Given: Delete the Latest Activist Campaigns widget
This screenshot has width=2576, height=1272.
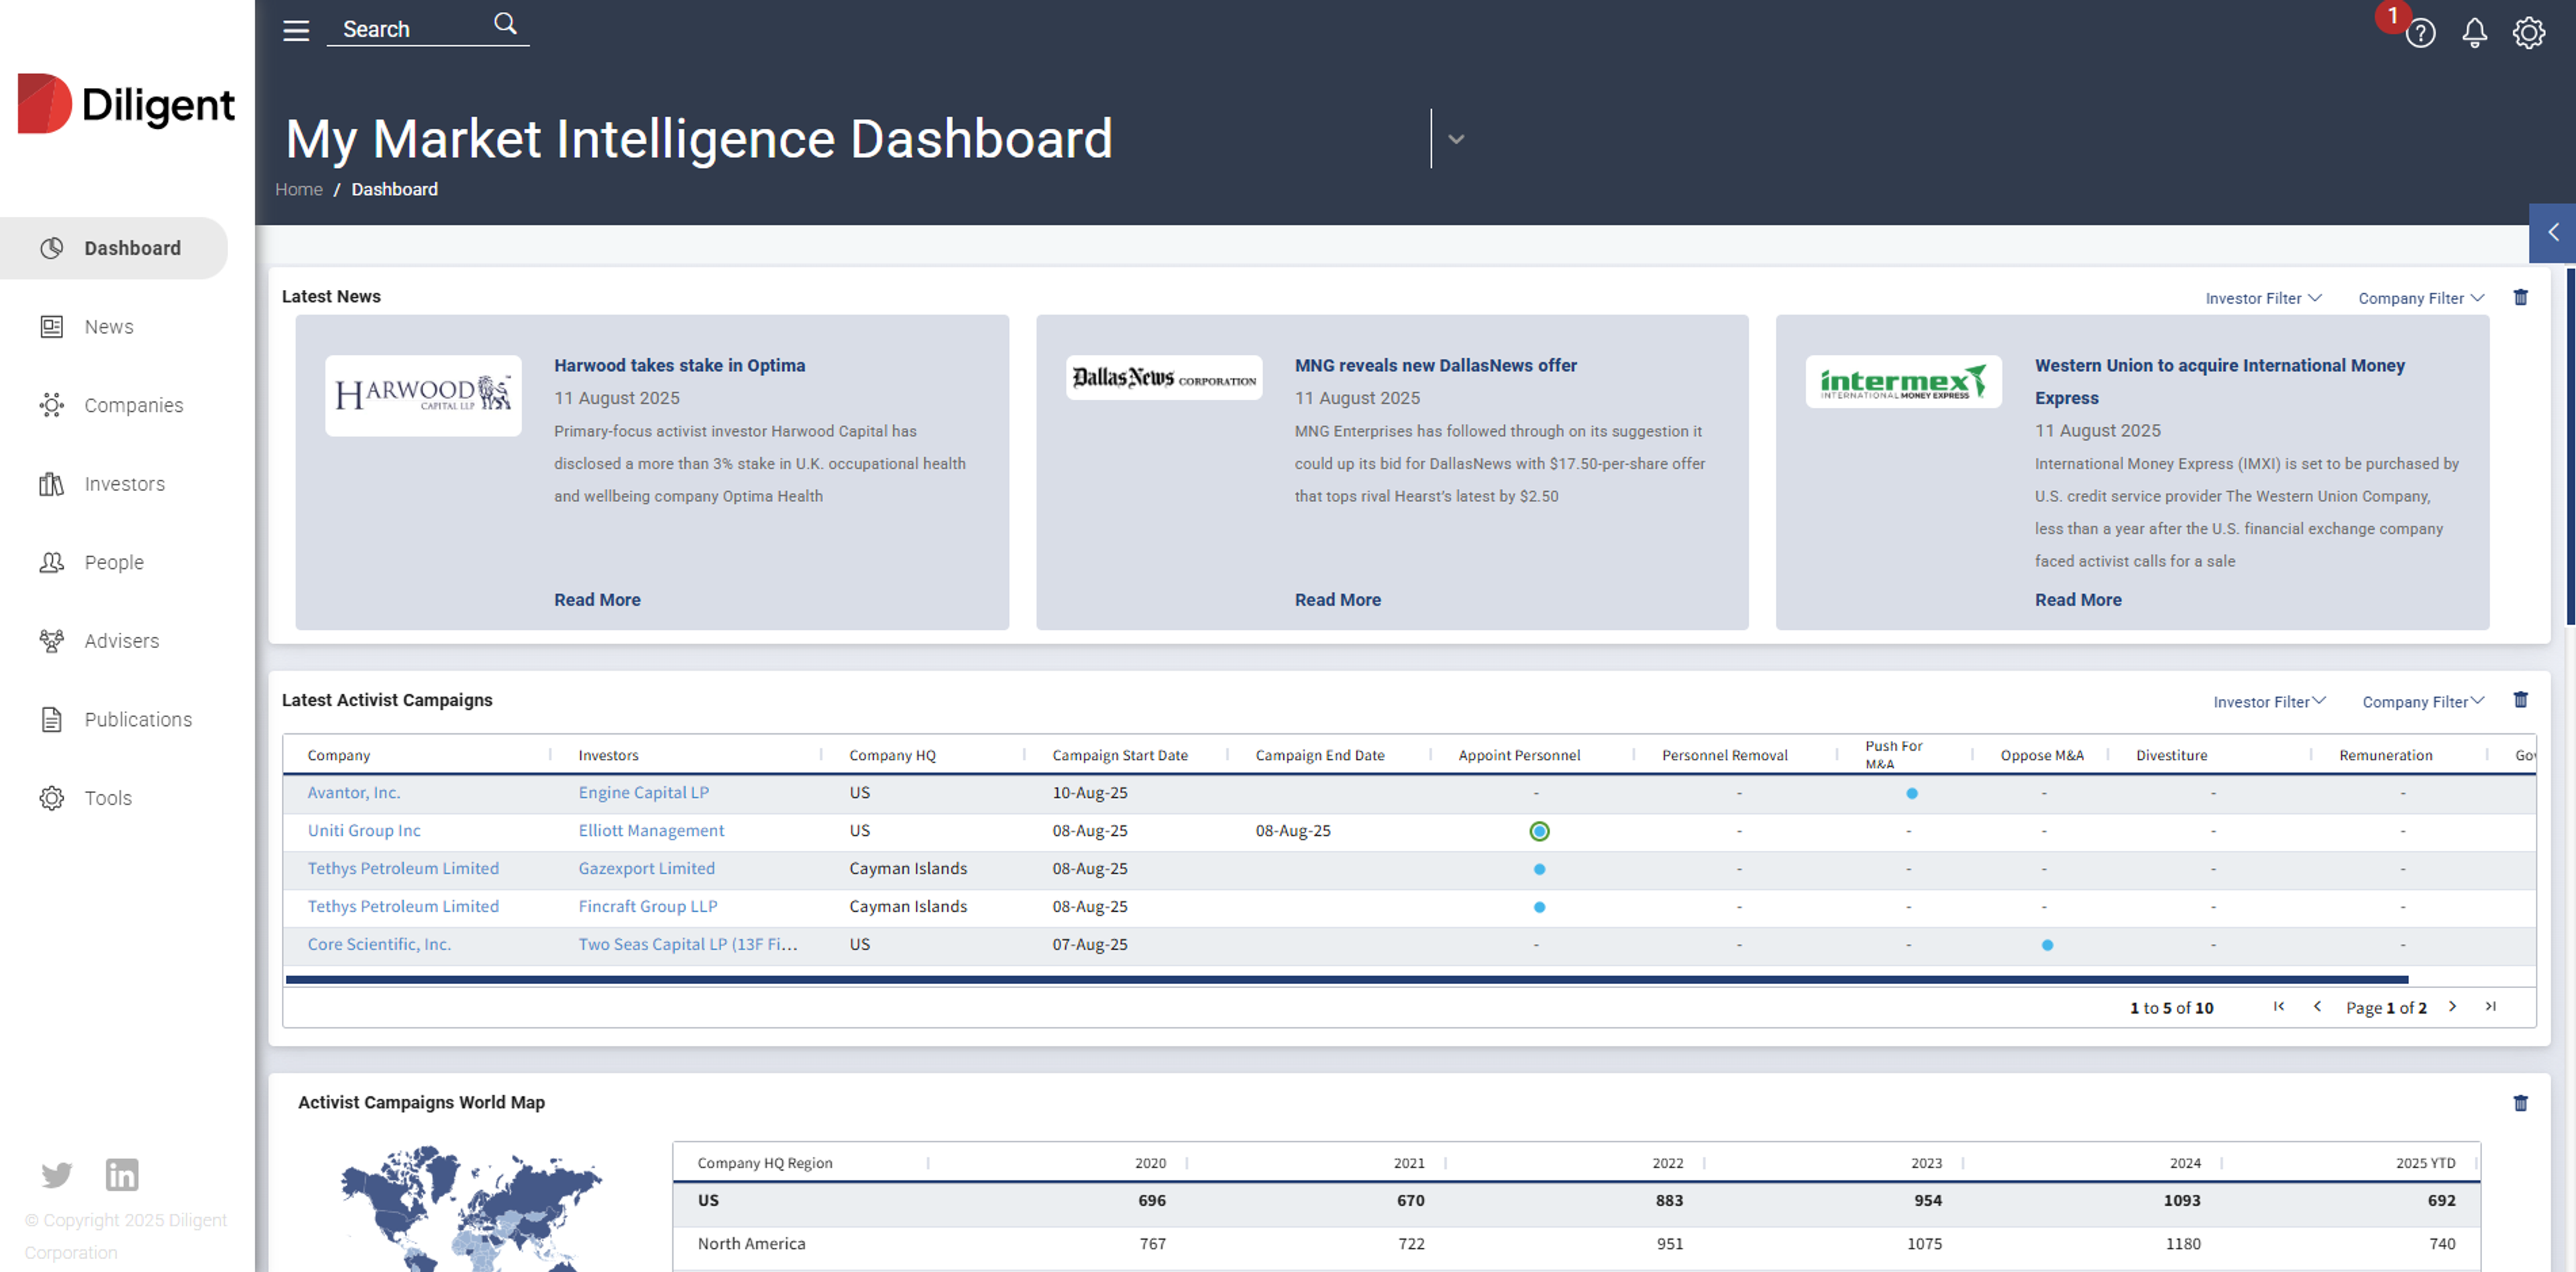Looking at the screenshot, I should (2521, 700).
